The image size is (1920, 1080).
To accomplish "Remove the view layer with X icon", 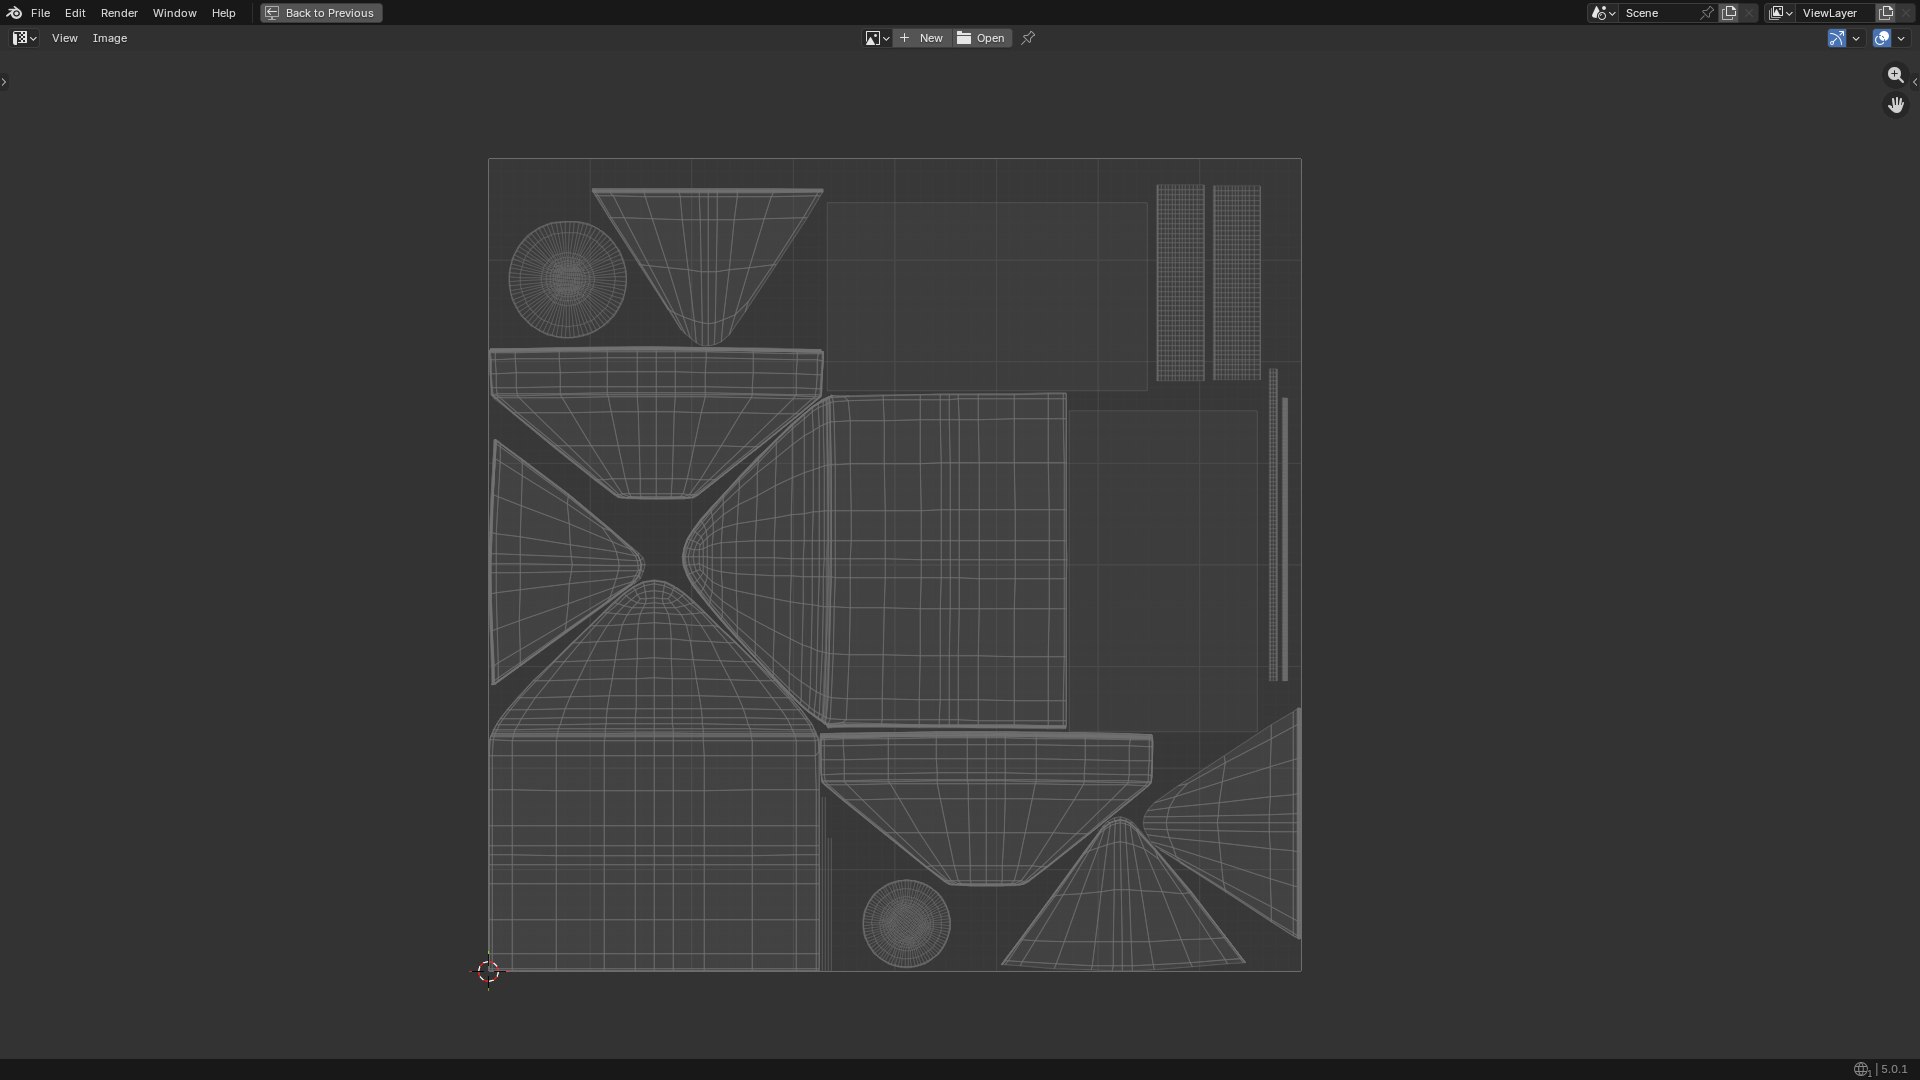I will click(1906, 13).
